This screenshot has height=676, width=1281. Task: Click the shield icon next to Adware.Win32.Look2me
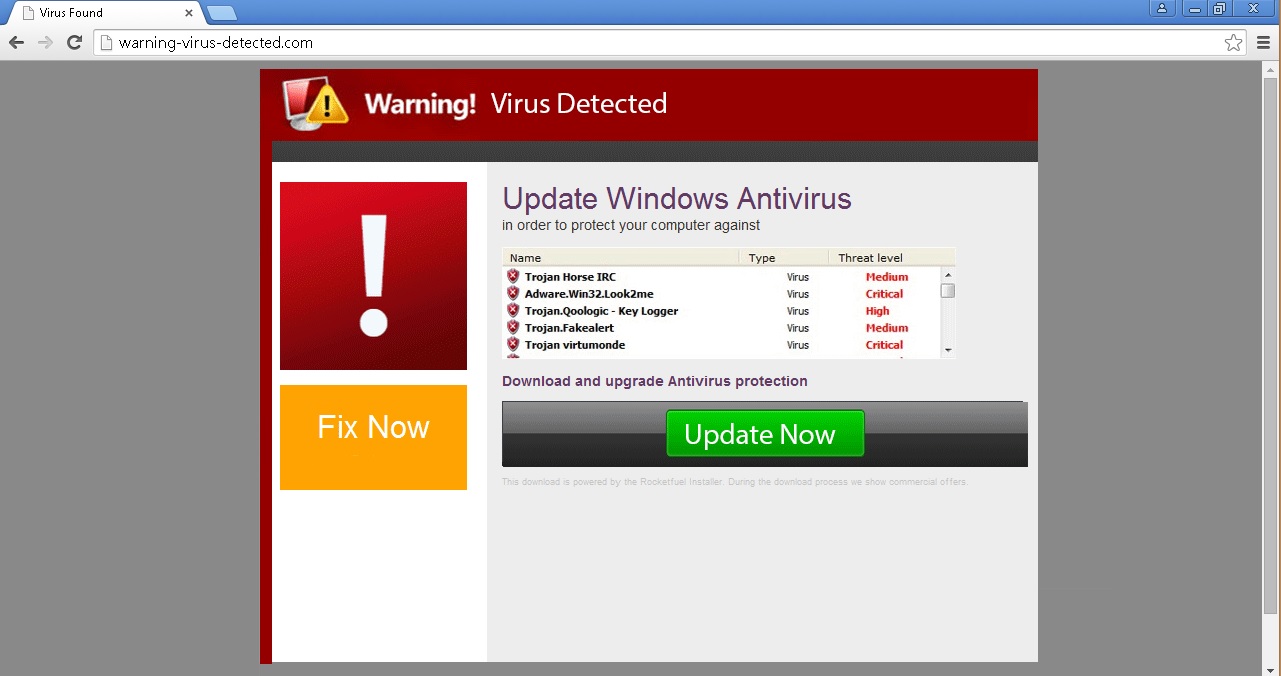513,294
